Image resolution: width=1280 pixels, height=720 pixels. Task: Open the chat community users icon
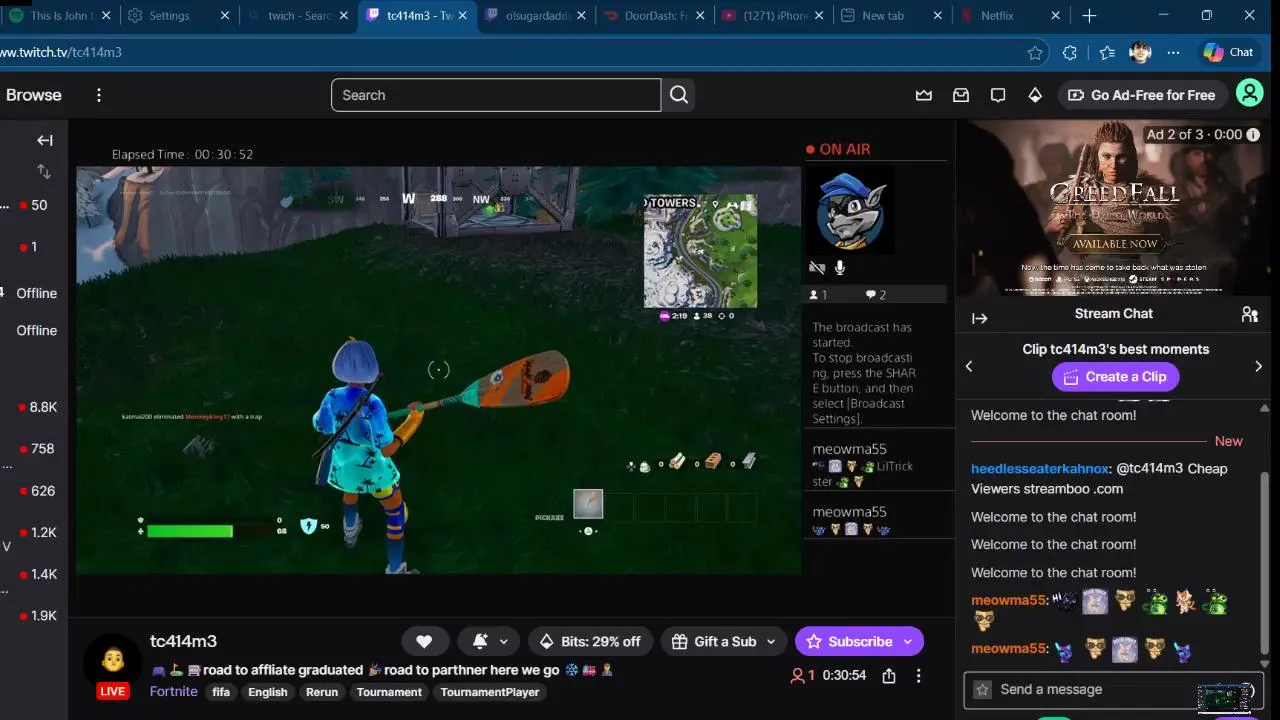point(1250,314)
